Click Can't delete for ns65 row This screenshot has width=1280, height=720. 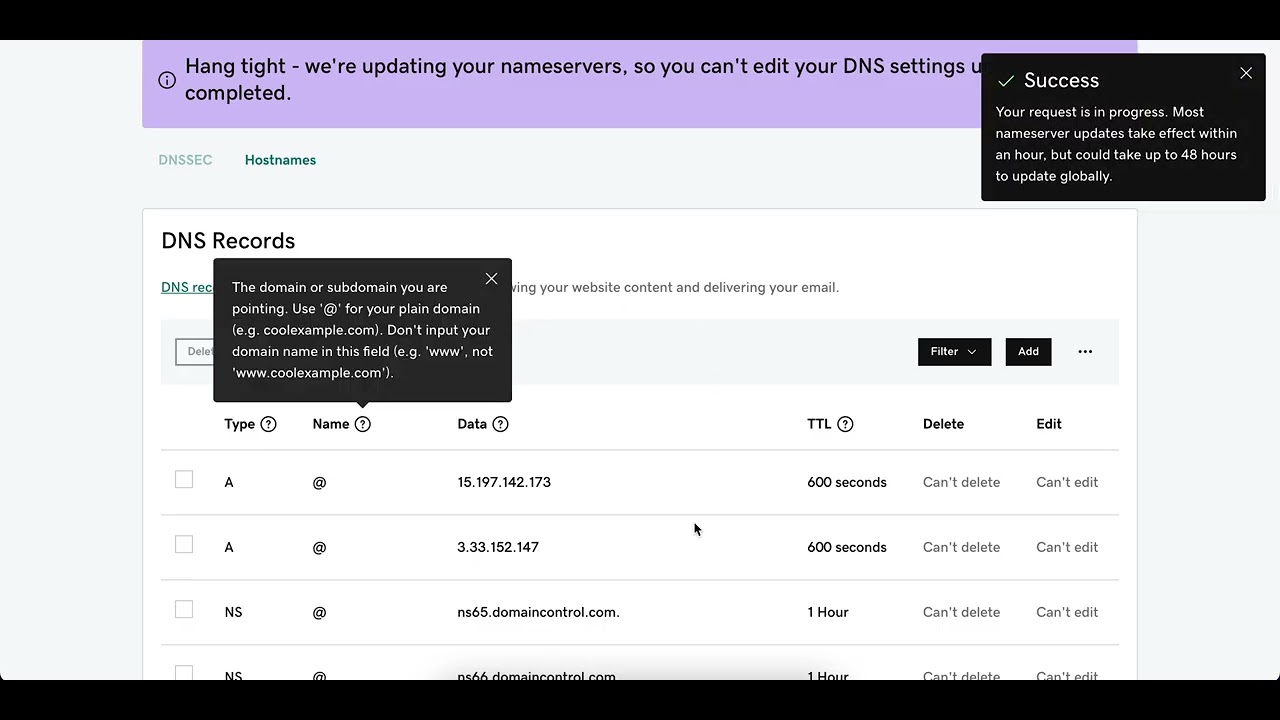(x=961, y=612)
